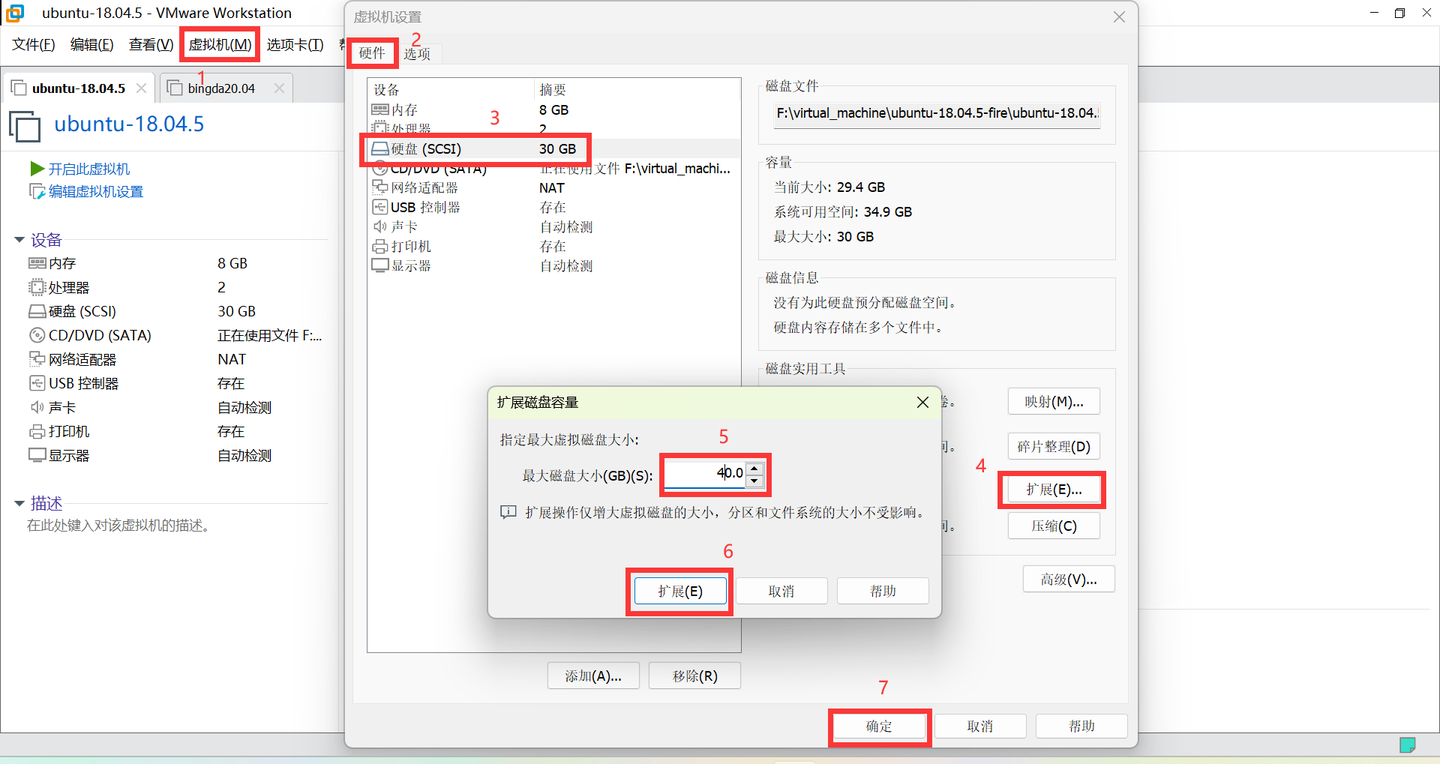Image resolution: width=1440 pixels, height=764 pixels.
Task: Click the 磁盘文件 path field
Action: coord(937,113)
